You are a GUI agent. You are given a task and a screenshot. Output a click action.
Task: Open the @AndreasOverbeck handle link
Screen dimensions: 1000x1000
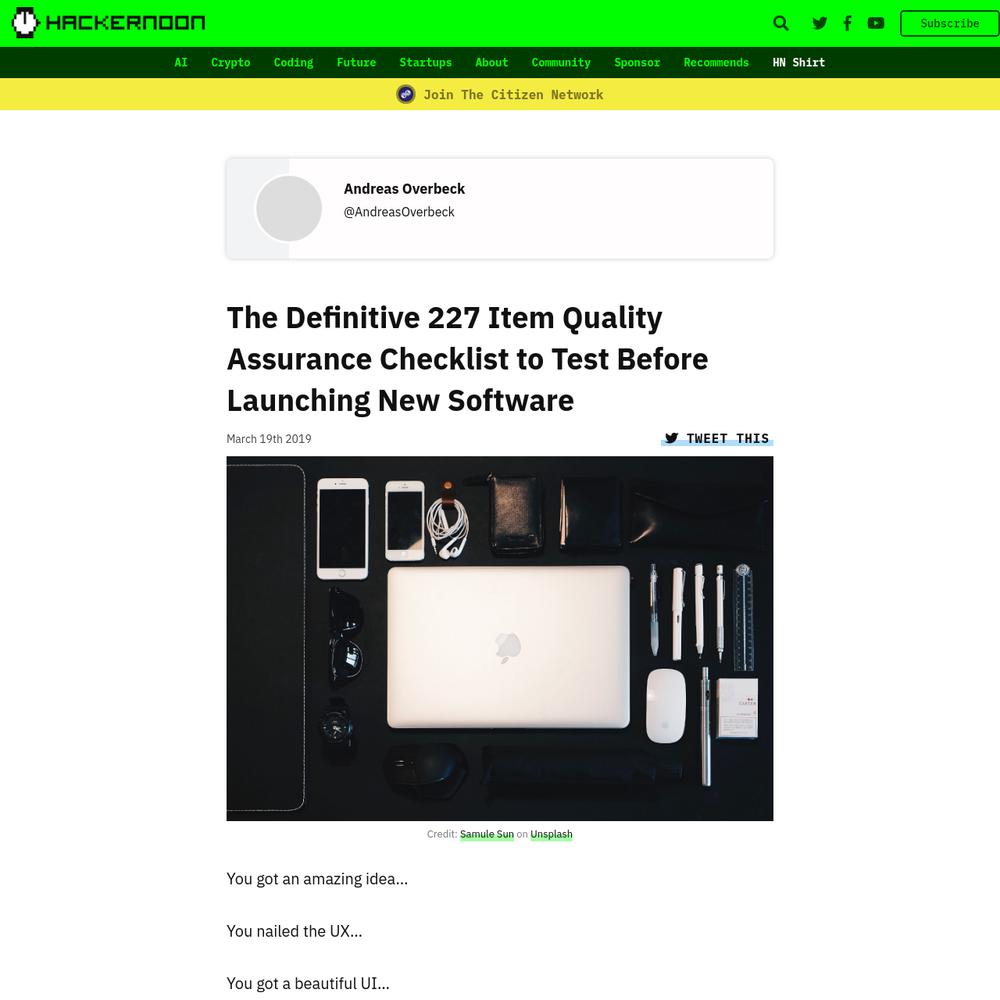click(399, 212)
